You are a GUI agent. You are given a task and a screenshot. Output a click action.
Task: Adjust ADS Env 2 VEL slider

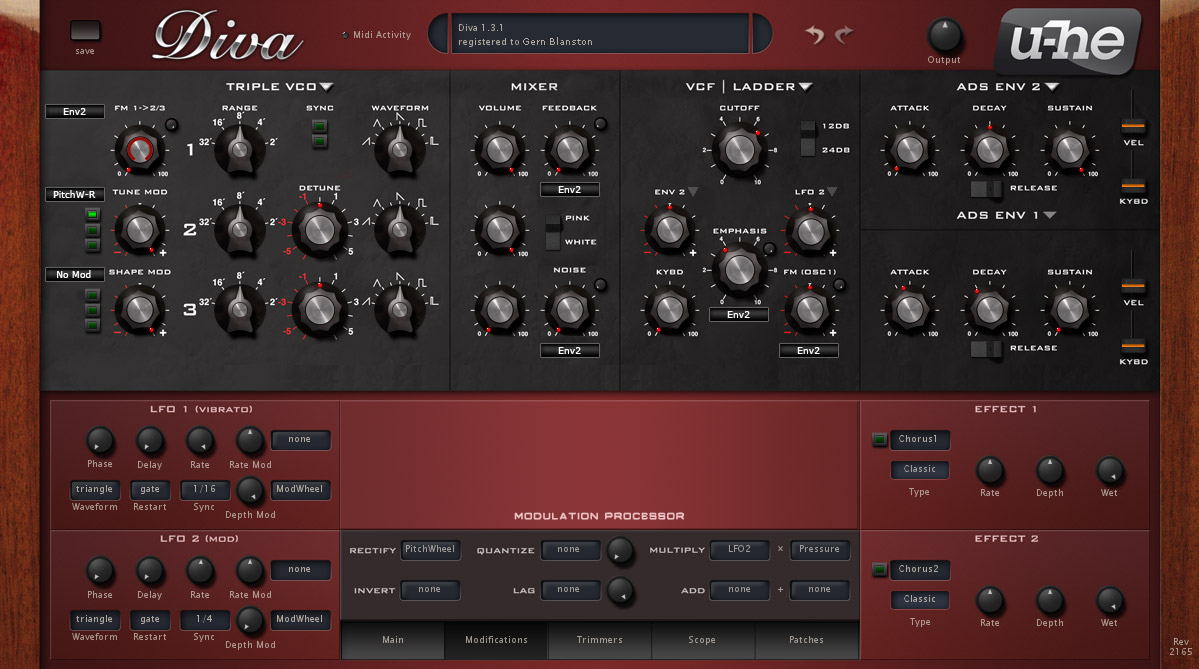[x=1133, y=125]
